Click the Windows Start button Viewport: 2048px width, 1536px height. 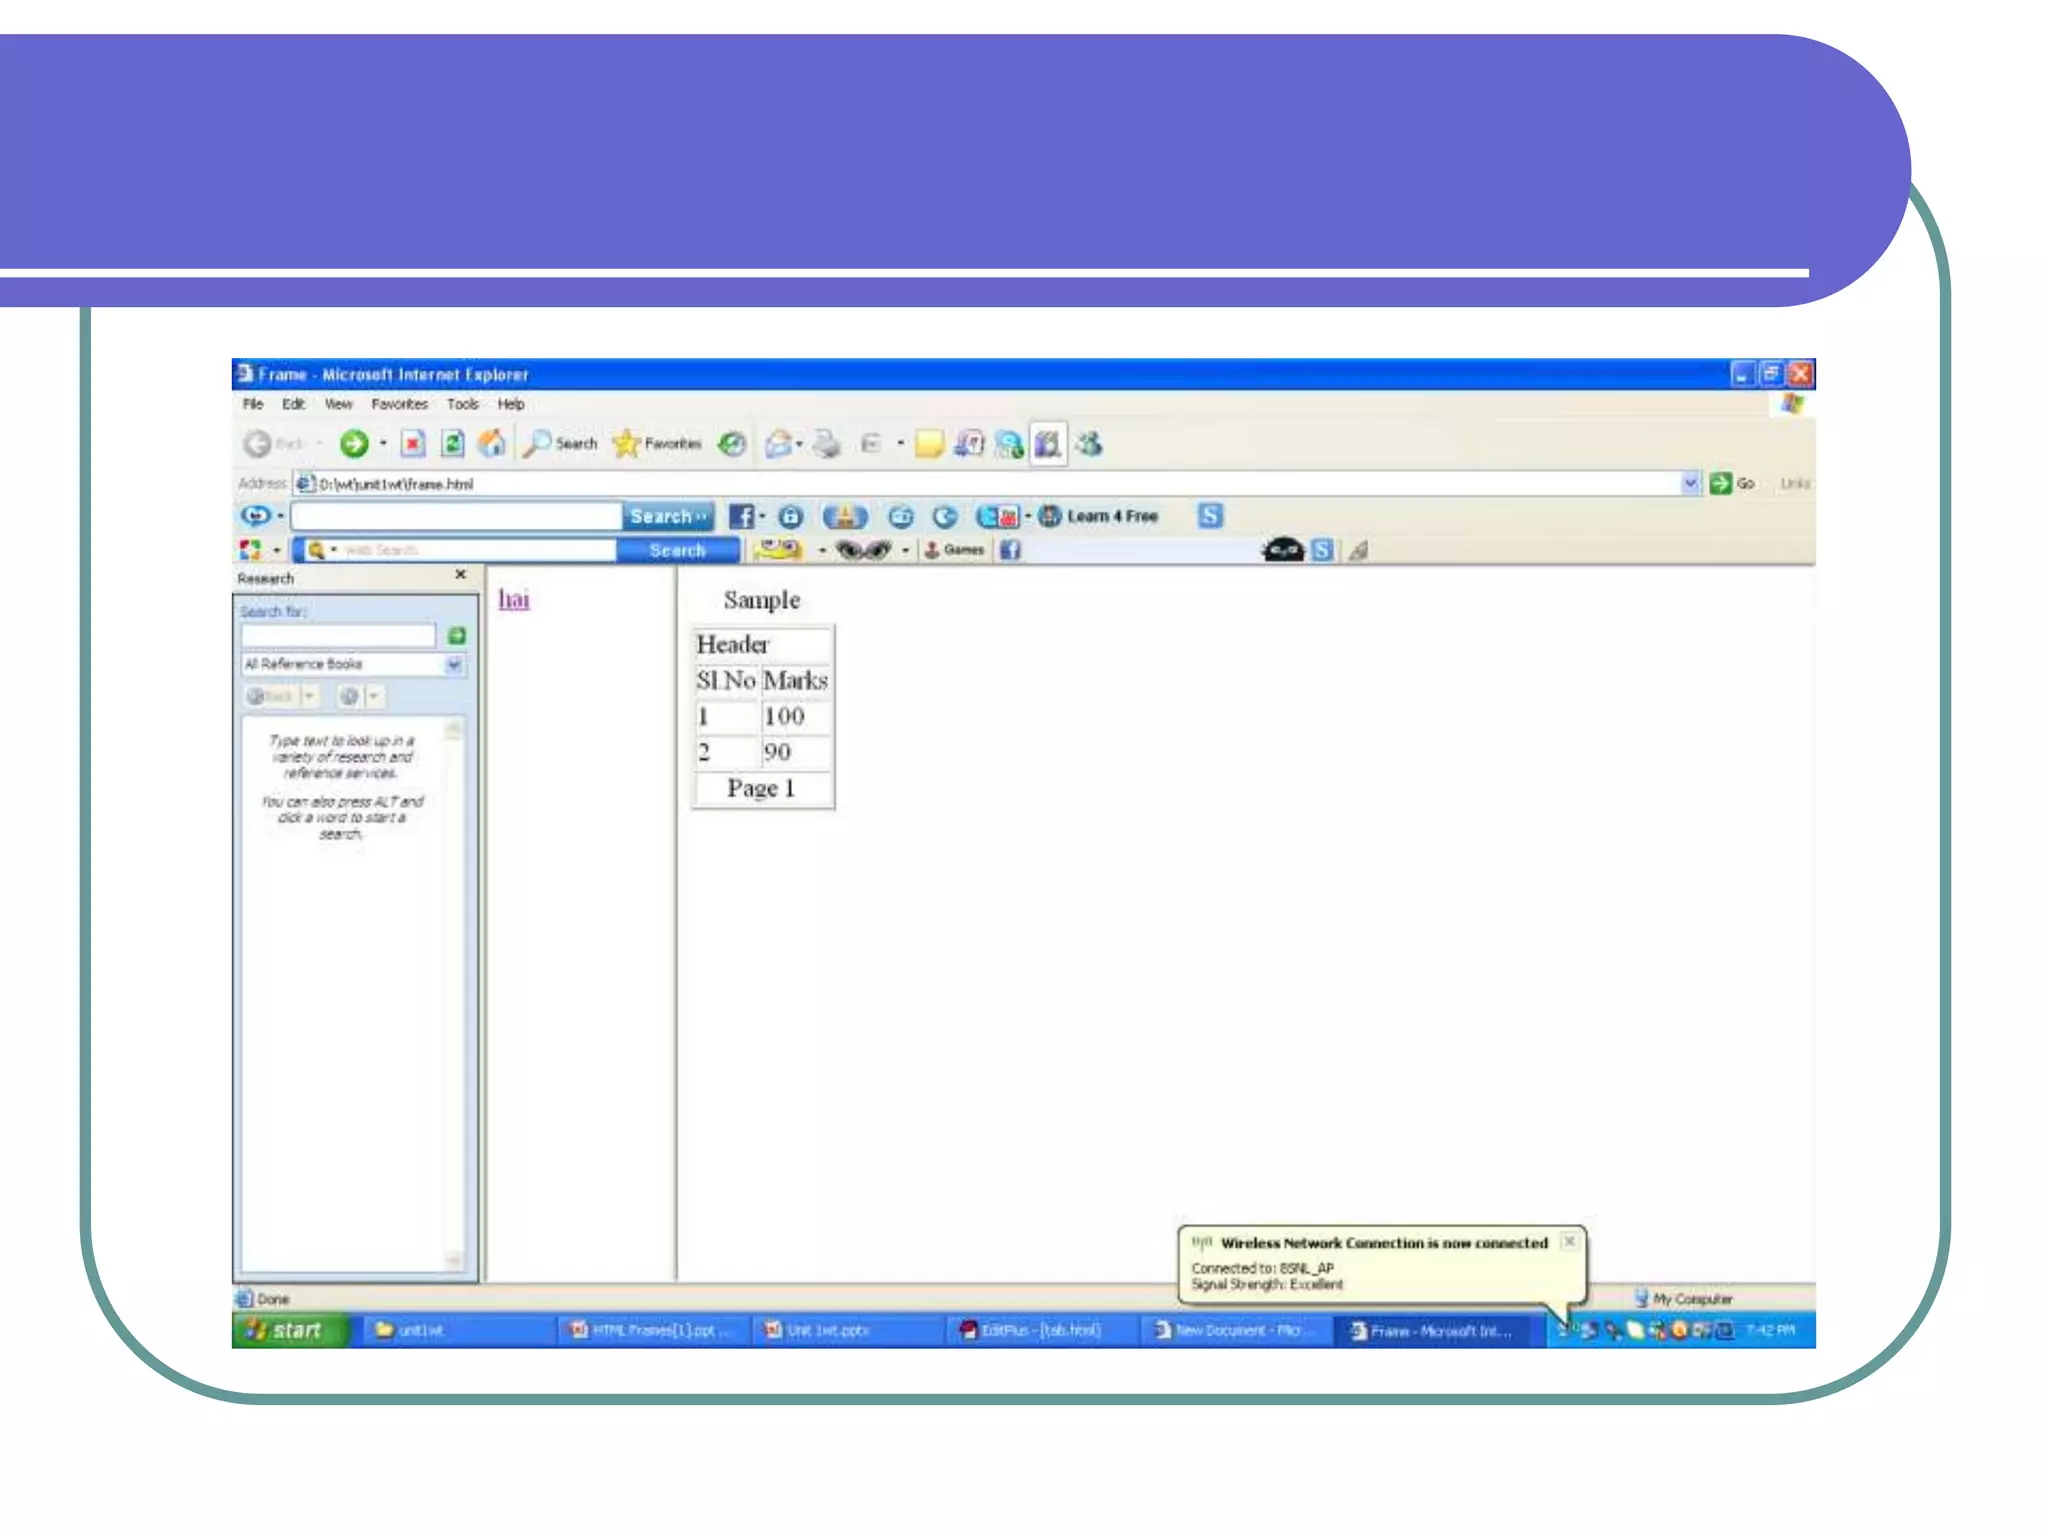[x=287, y=1330]
